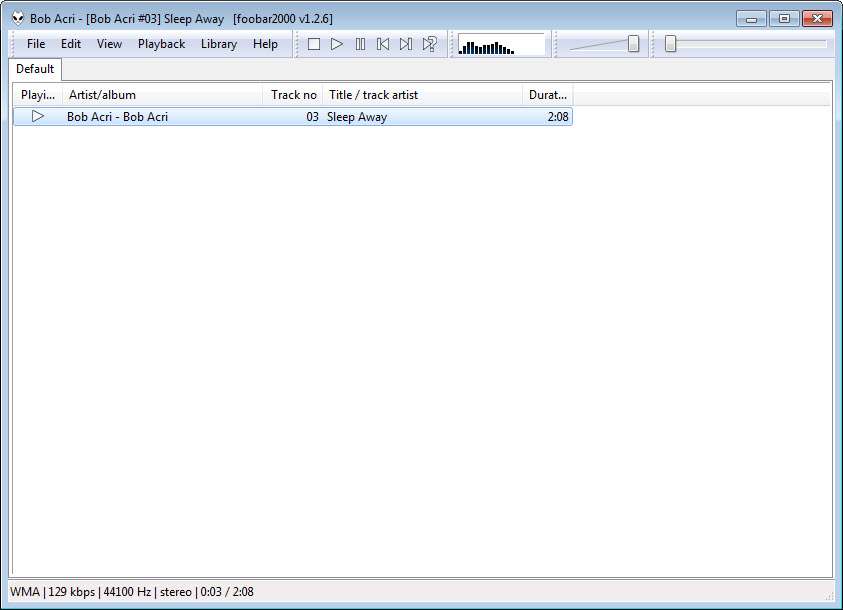The width and height of the screenshot is (843, 610).
Task: Skip to the next track
Action: coord(406,44)
